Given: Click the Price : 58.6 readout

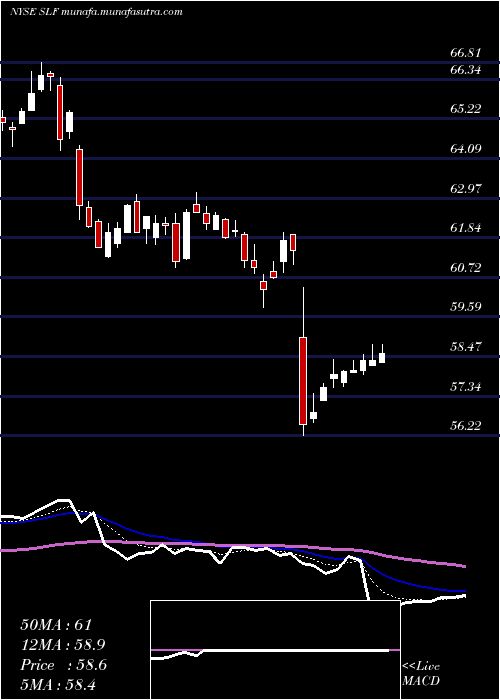Looking at the screenshot, I should click(x=63, y=665).
